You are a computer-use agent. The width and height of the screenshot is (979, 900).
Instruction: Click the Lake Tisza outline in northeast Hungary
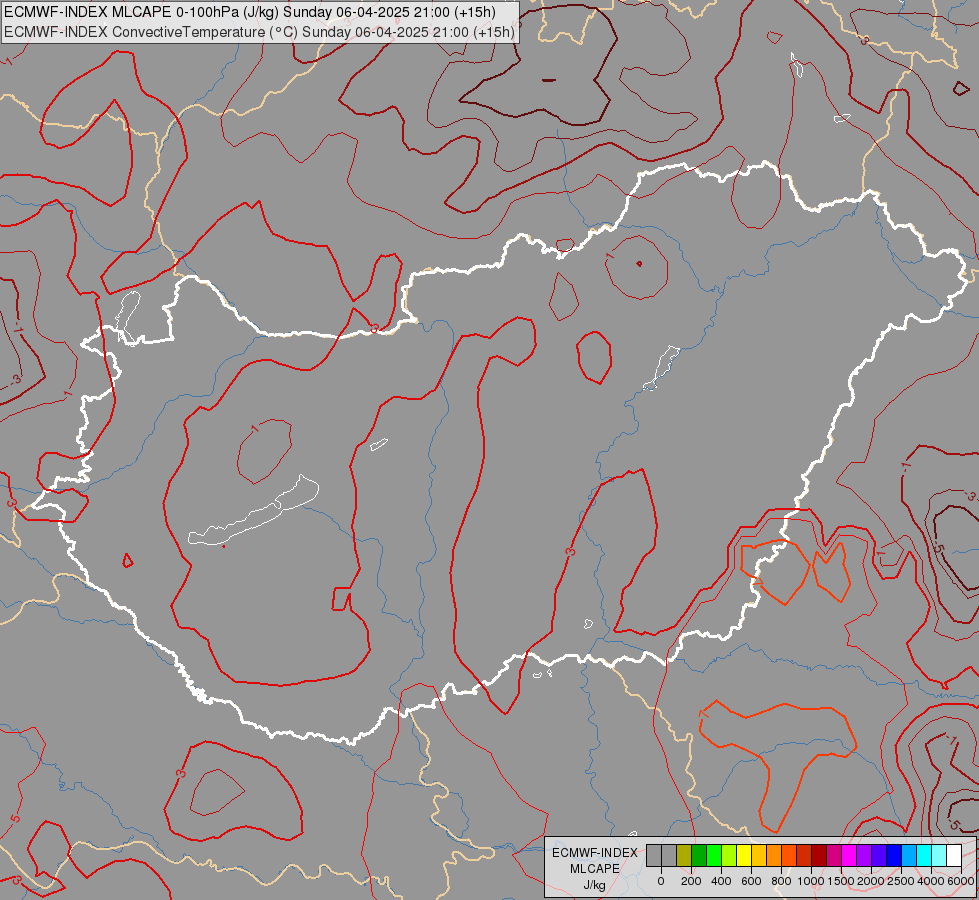point(661,368)
